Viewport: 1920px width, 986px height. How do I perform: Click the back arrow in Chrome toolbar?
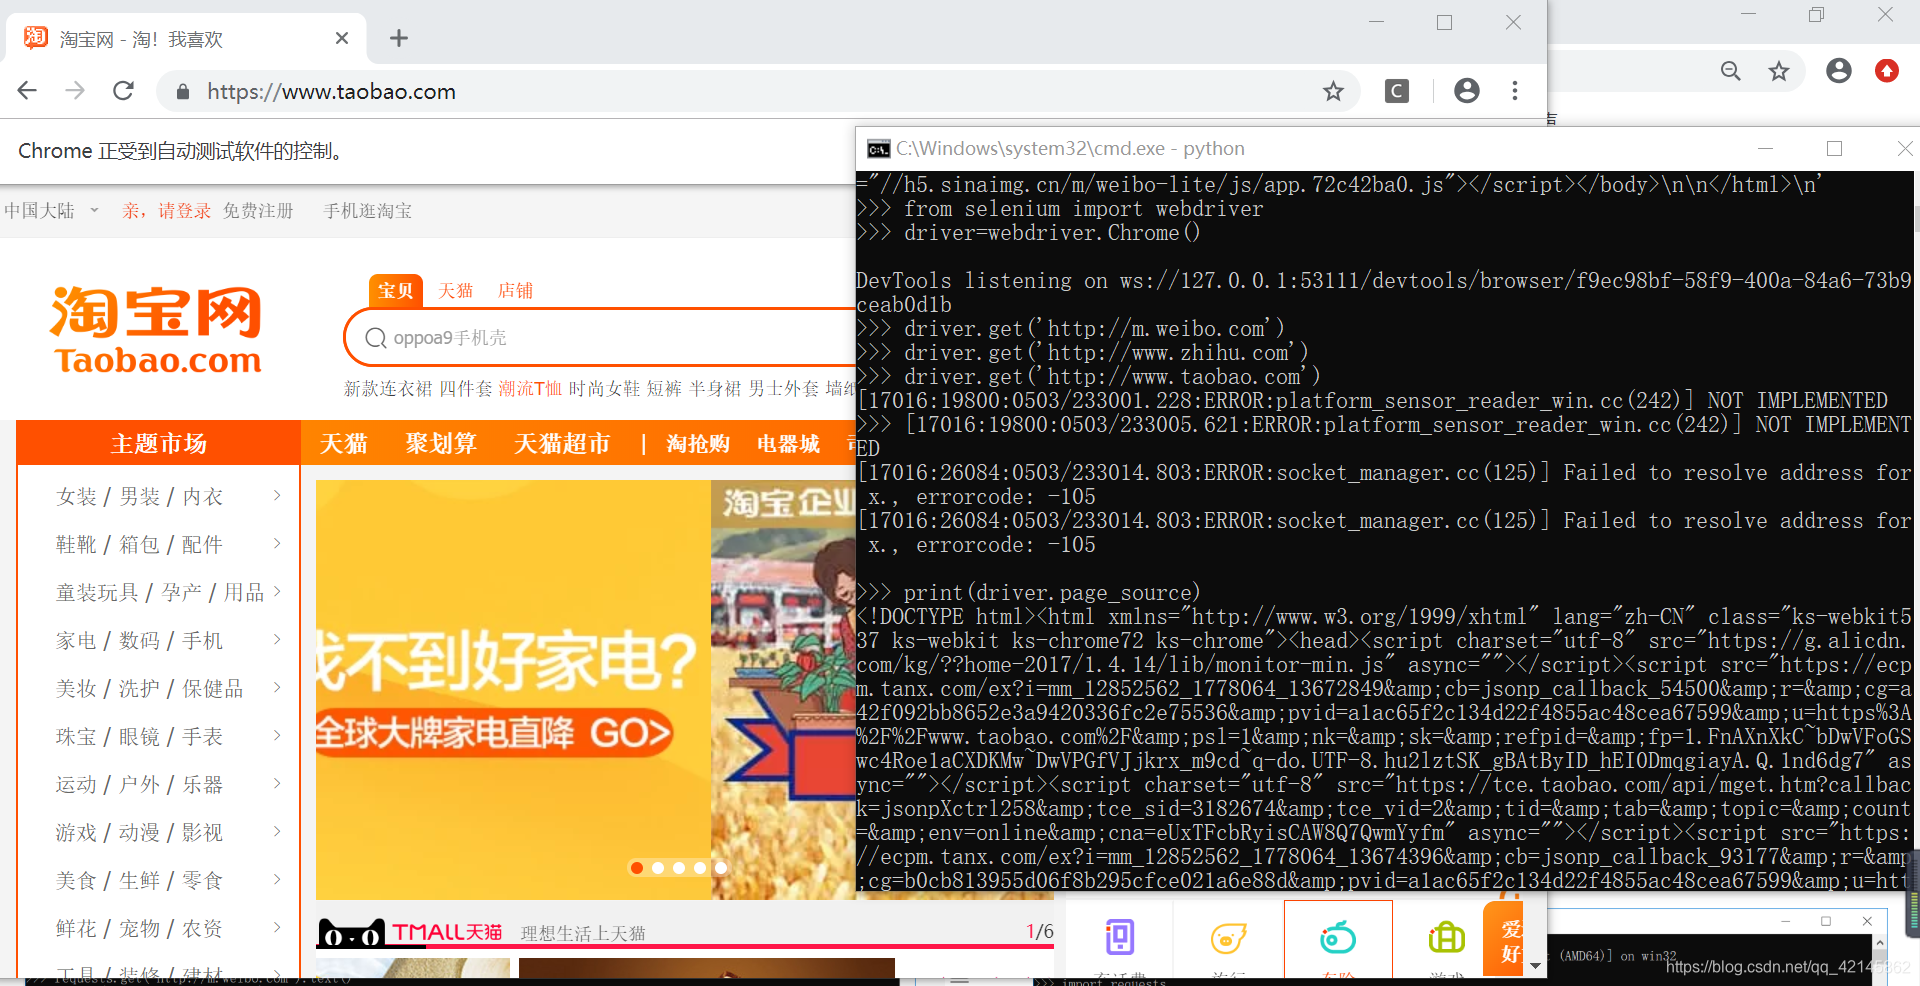point(27,91)
